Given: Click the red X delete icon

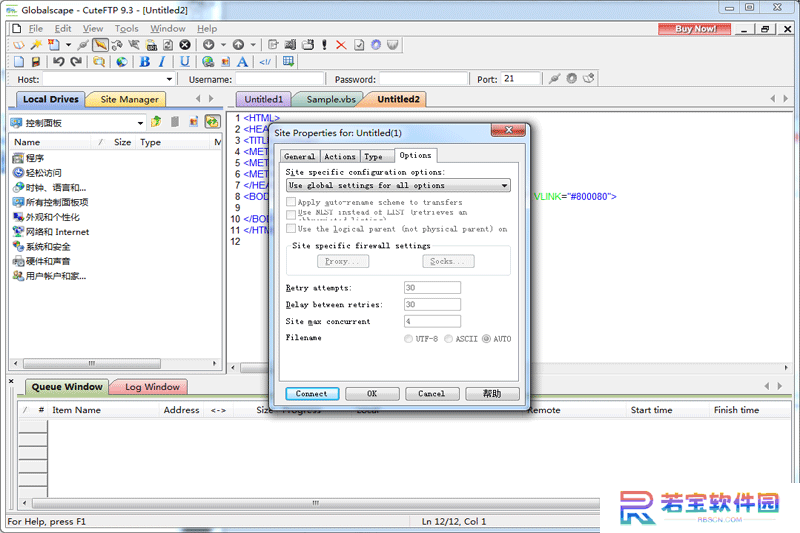Looking at the screenshot, I should (341, 45).
